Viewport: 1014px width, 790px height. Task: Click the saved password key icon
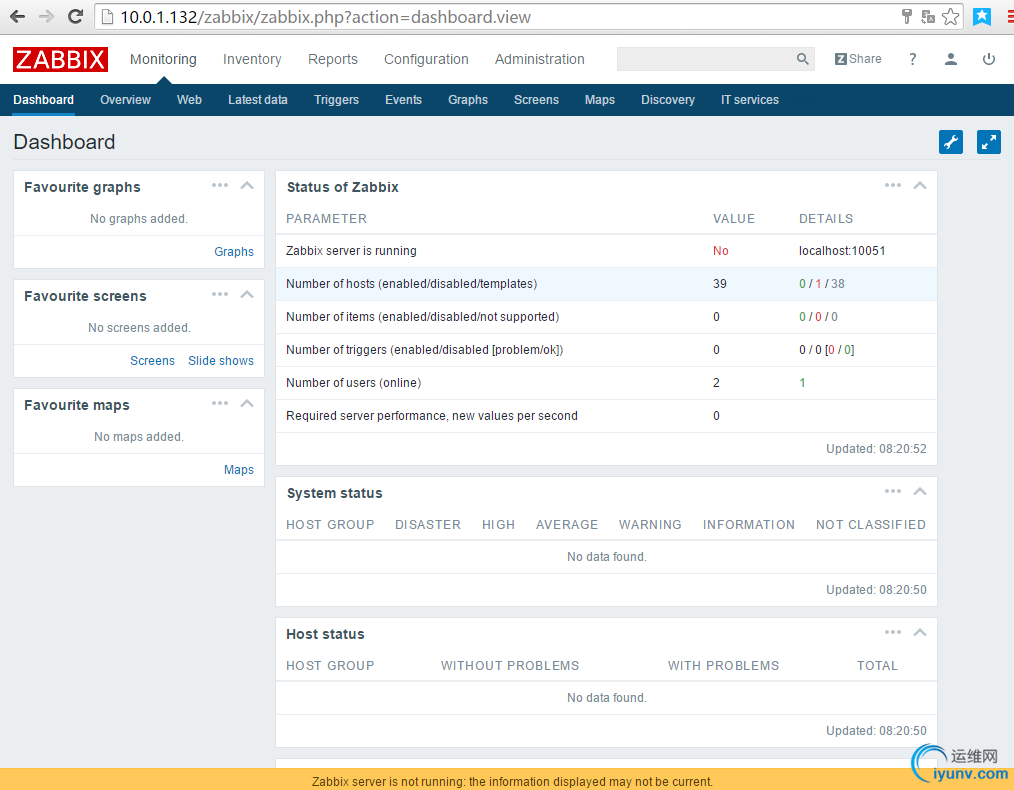(907, 17)
